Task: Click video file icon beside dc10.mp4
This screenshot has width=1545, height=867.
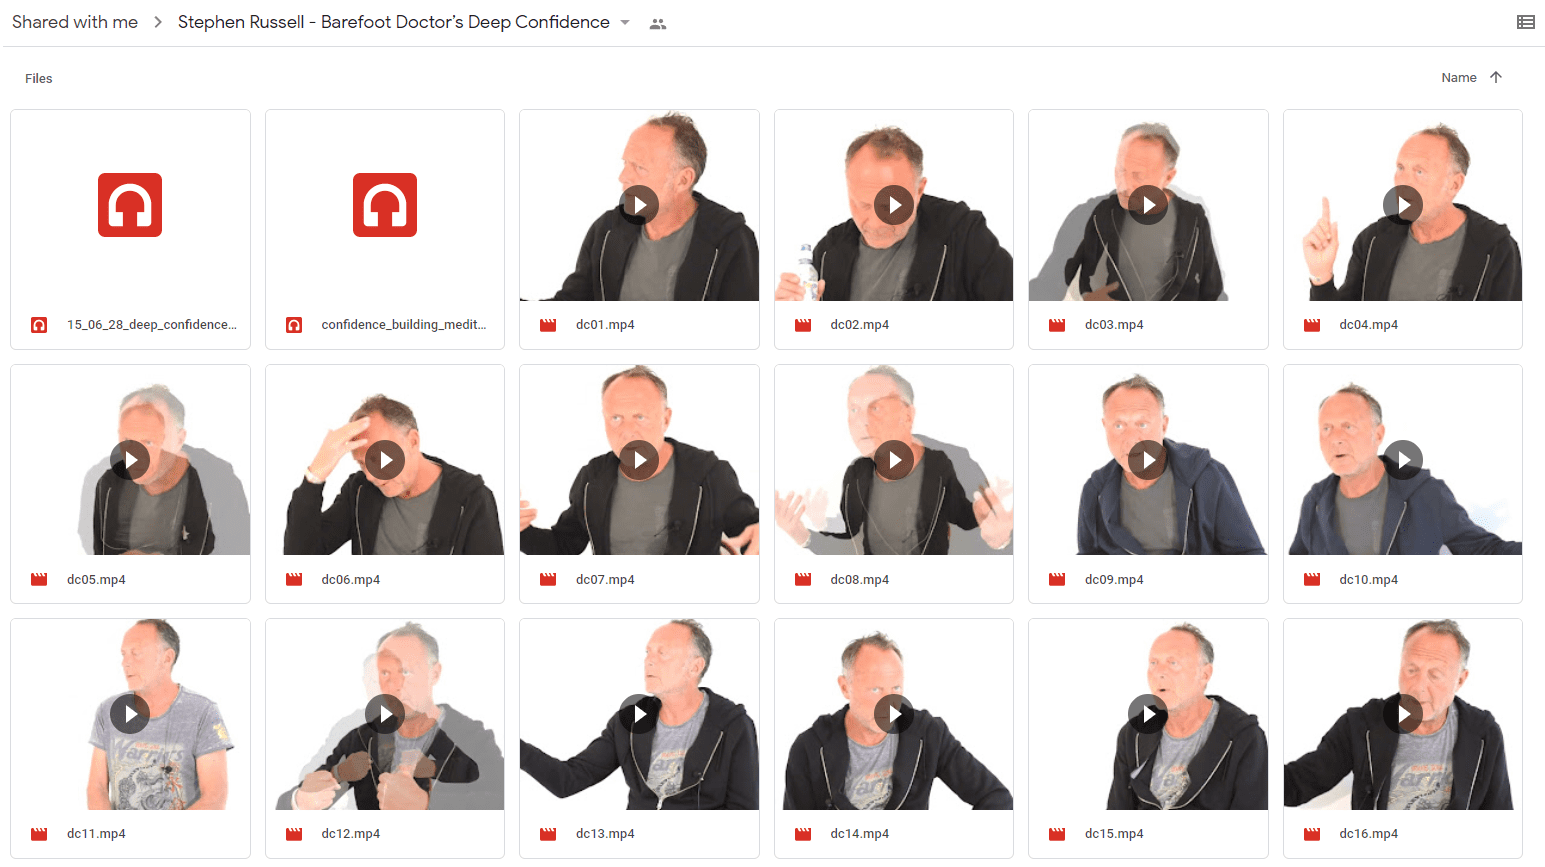Action: coord(1312,579)
